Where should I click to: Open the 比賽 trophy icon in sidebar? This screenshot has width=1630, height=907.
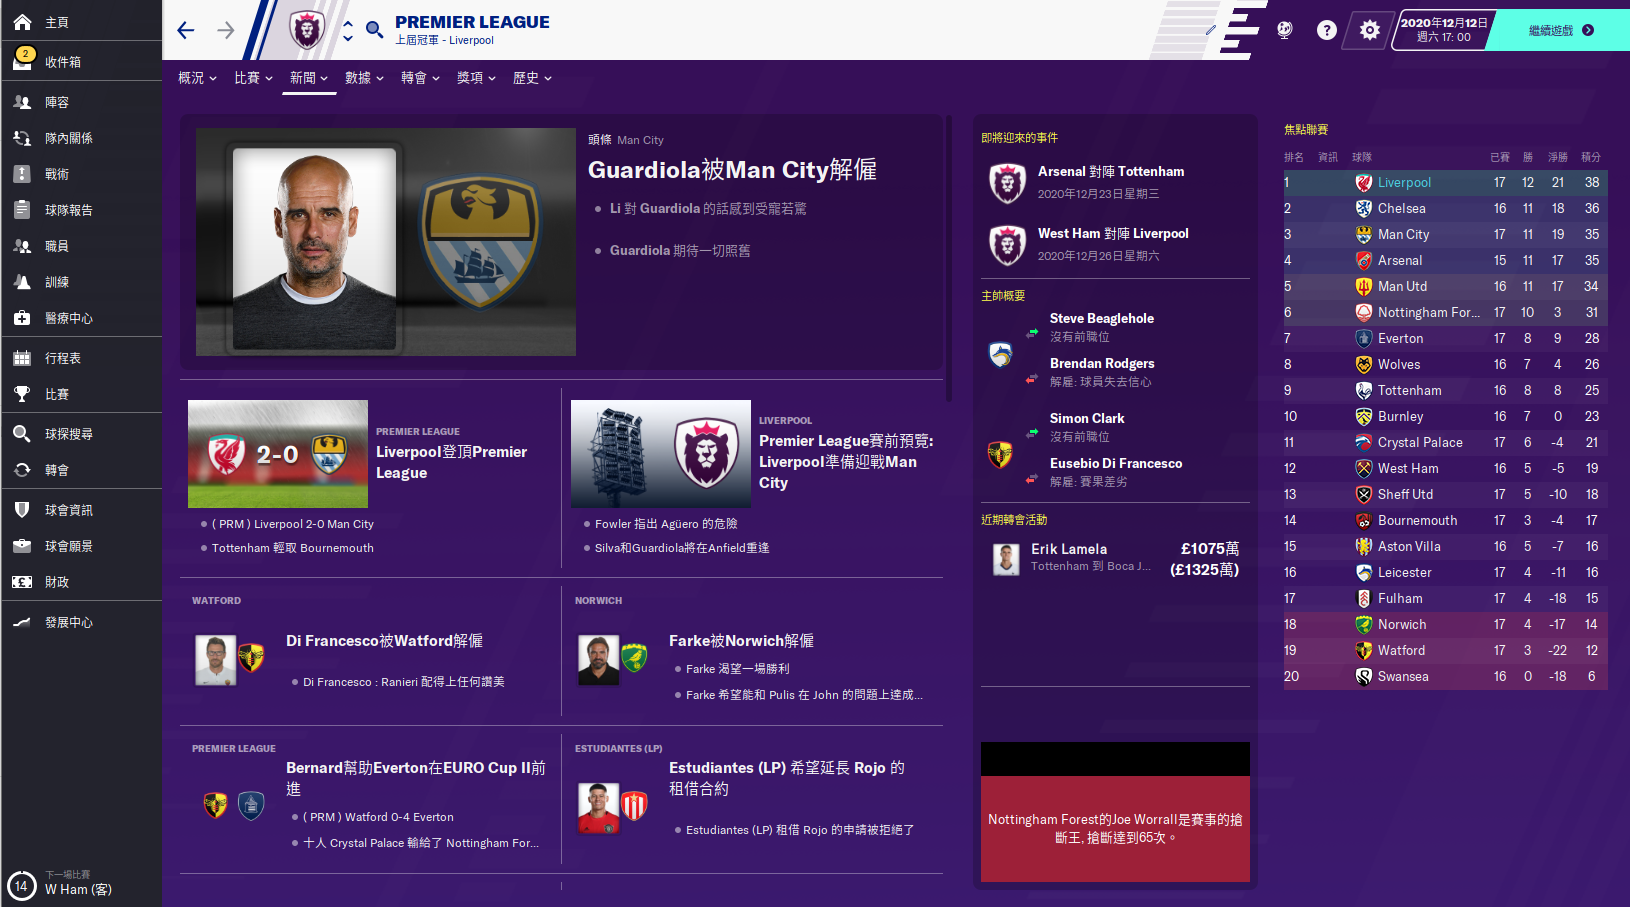[x=22, y=394]
